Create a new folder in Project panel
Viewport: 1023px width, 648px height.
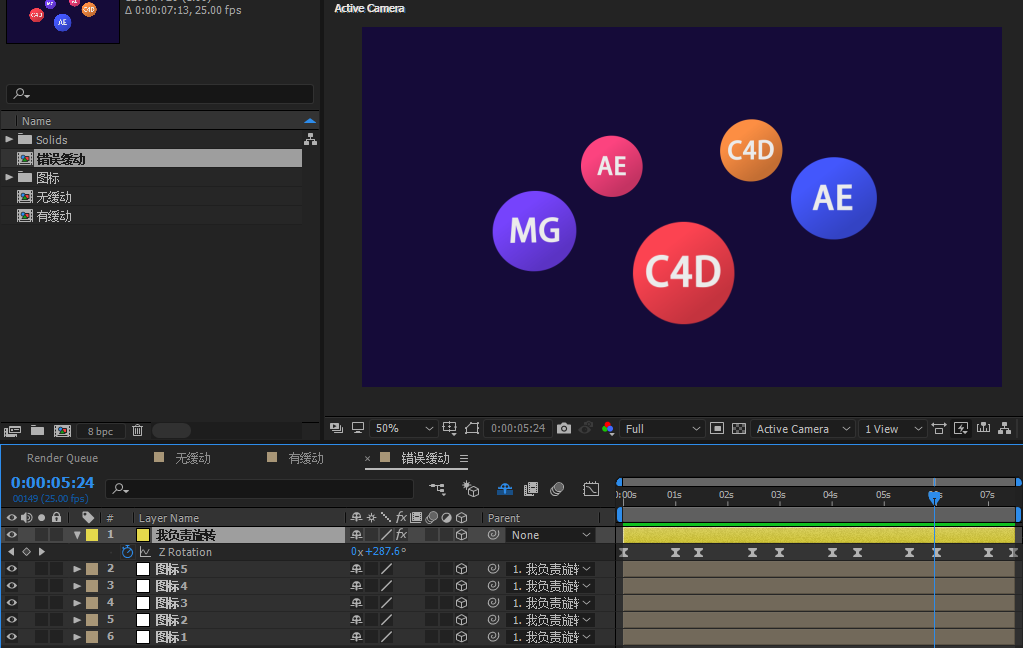(x=37, y=430)
